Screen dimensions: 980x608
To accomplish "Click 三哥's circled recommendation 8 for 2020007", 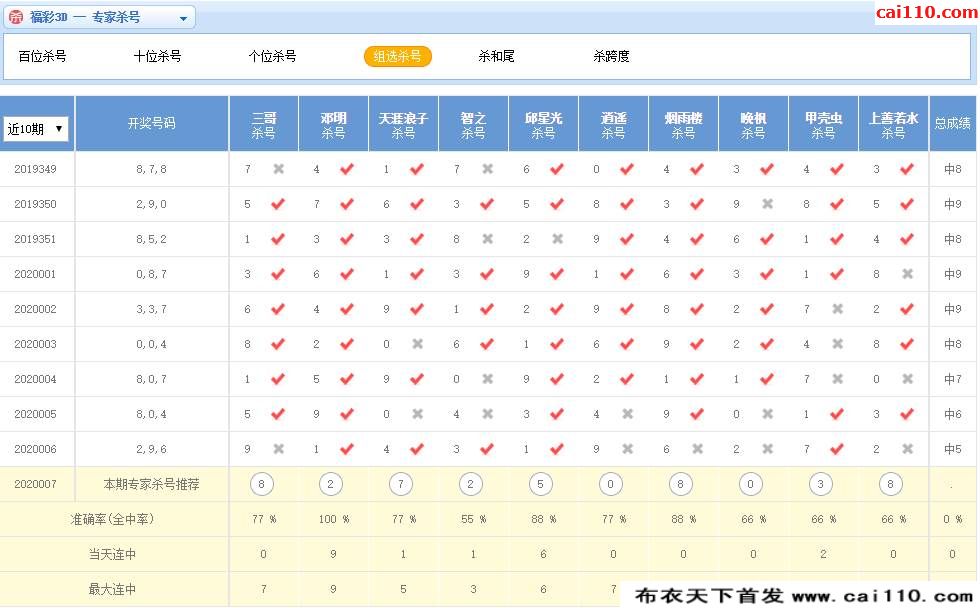I will pos(261,484).
